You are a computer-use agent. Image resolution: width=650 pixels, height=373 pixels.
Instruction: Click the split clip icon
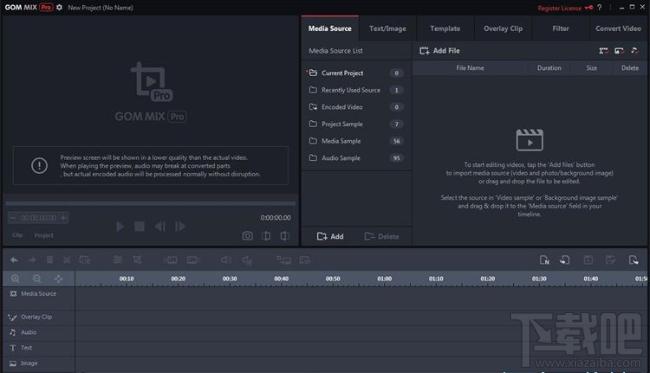tap(85, 260)
